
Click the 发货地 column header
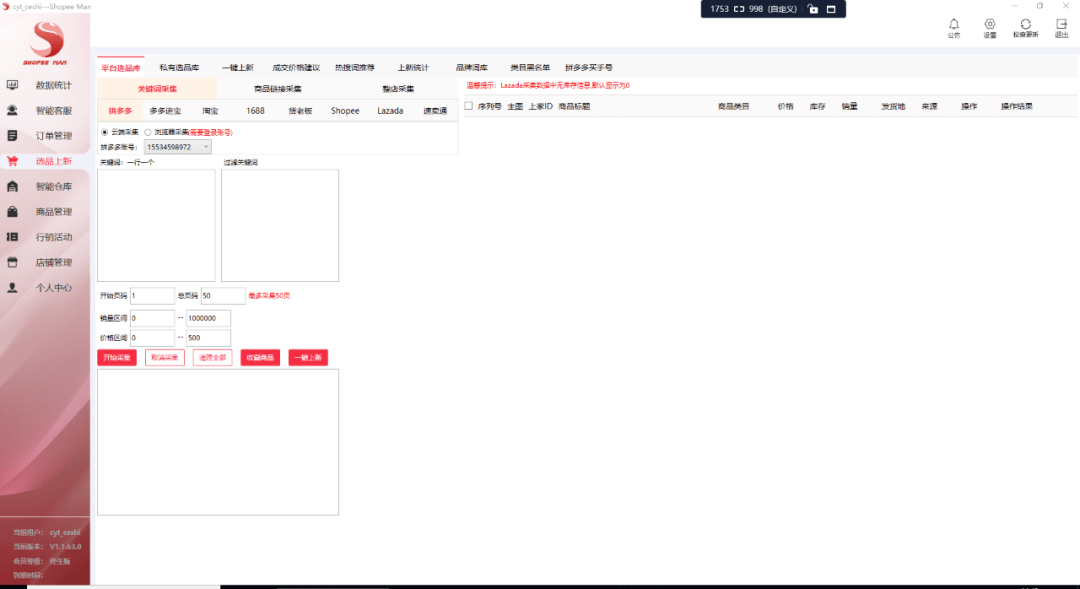[x=893, y=106]
